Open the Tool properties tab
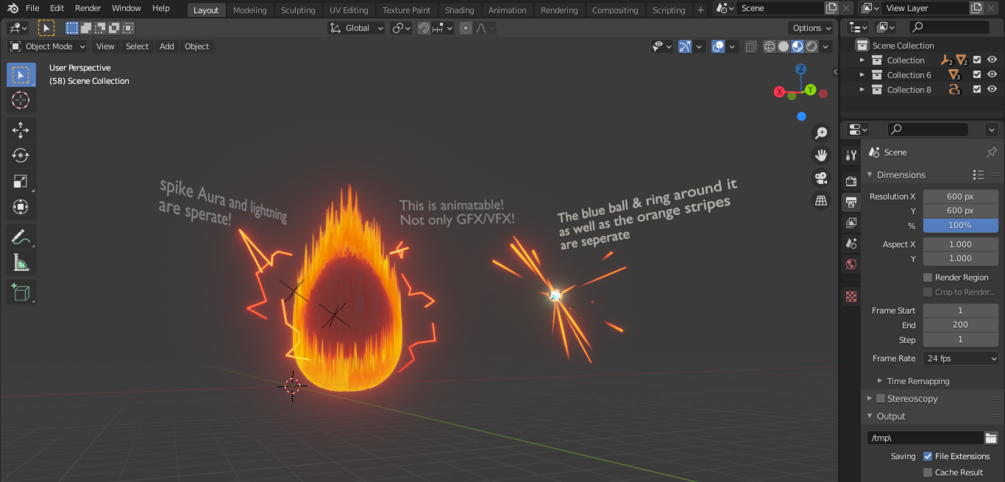 pos(851,155)
